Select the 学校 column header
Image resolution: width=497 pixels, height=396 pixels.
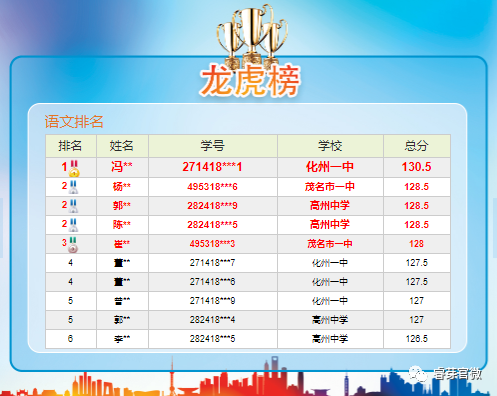click(x=330, y=146)
